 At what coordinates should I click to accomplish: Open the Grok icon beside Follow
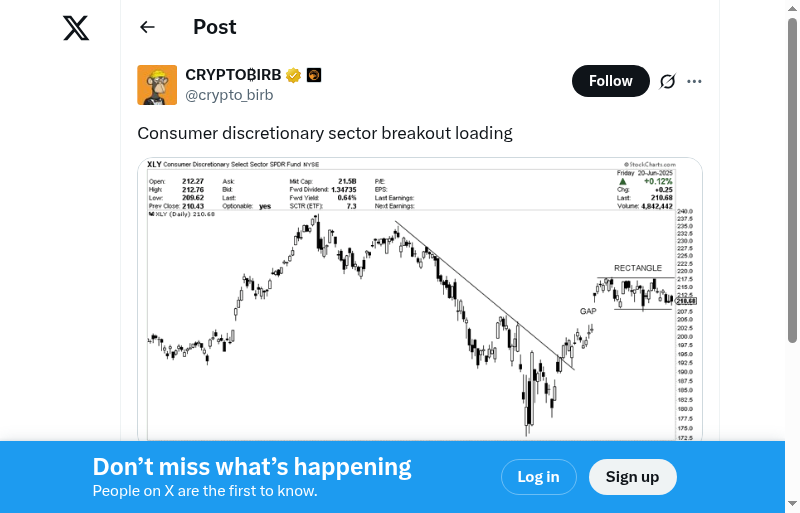click(x=668, y=81)
